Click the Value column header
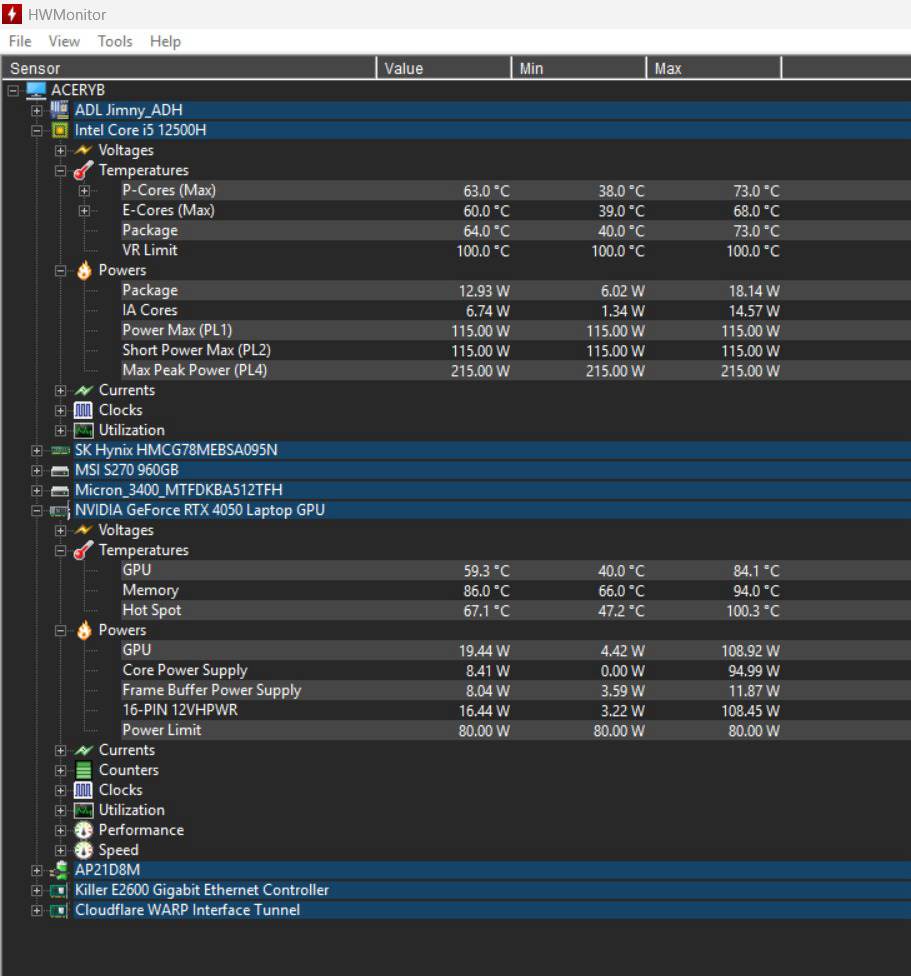This screenshot has height=976, width=911. click(444, 68)
